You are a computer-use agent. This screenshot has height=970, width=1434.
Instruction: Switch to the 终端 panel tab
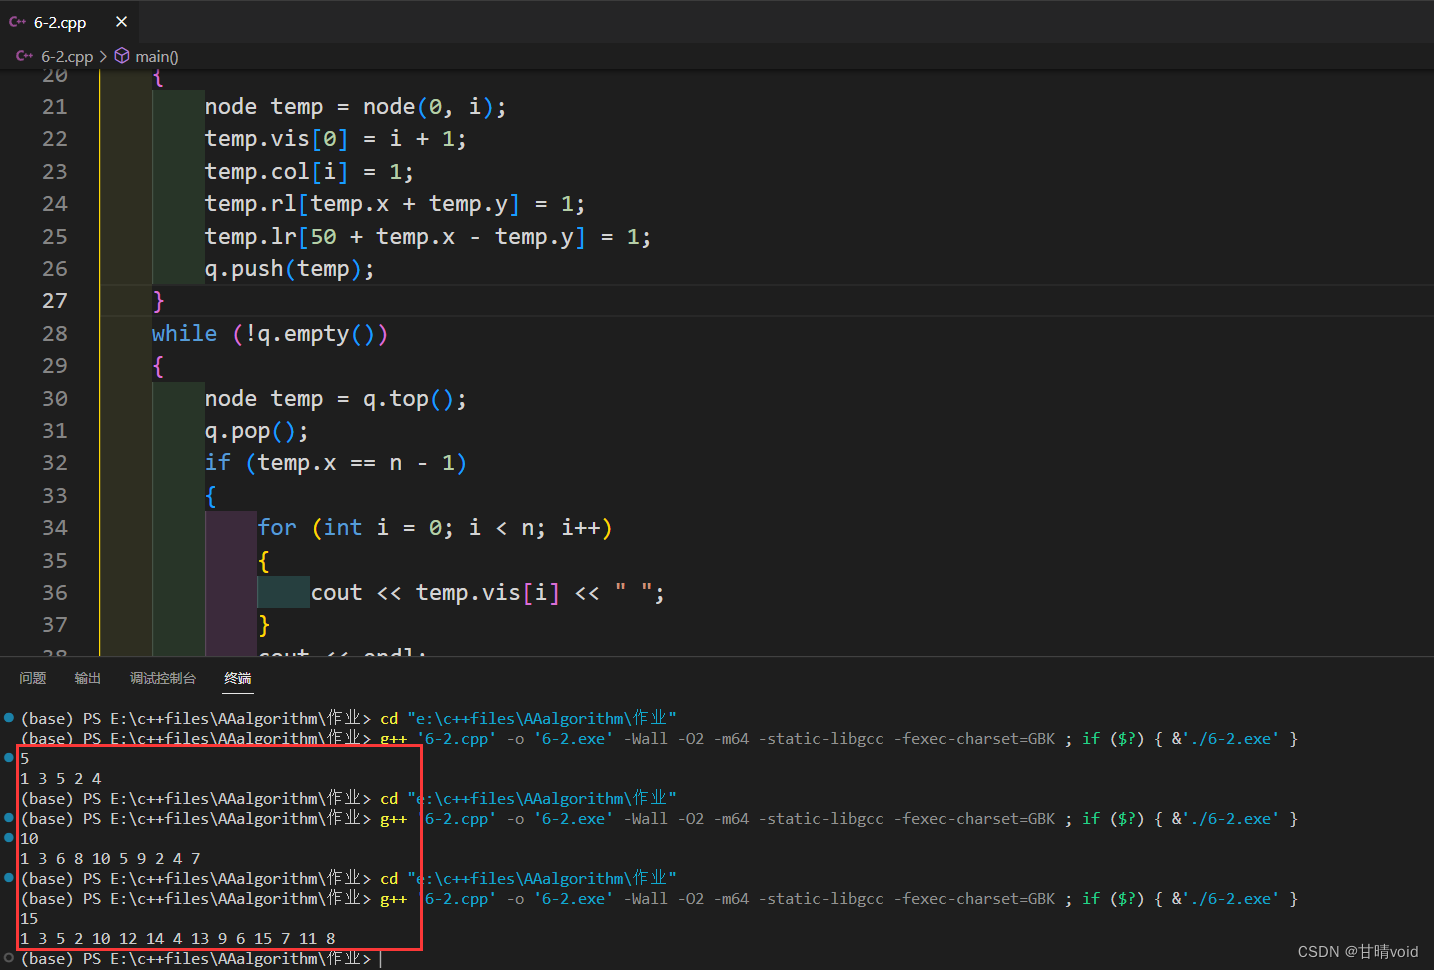click(x=238, y=678)
